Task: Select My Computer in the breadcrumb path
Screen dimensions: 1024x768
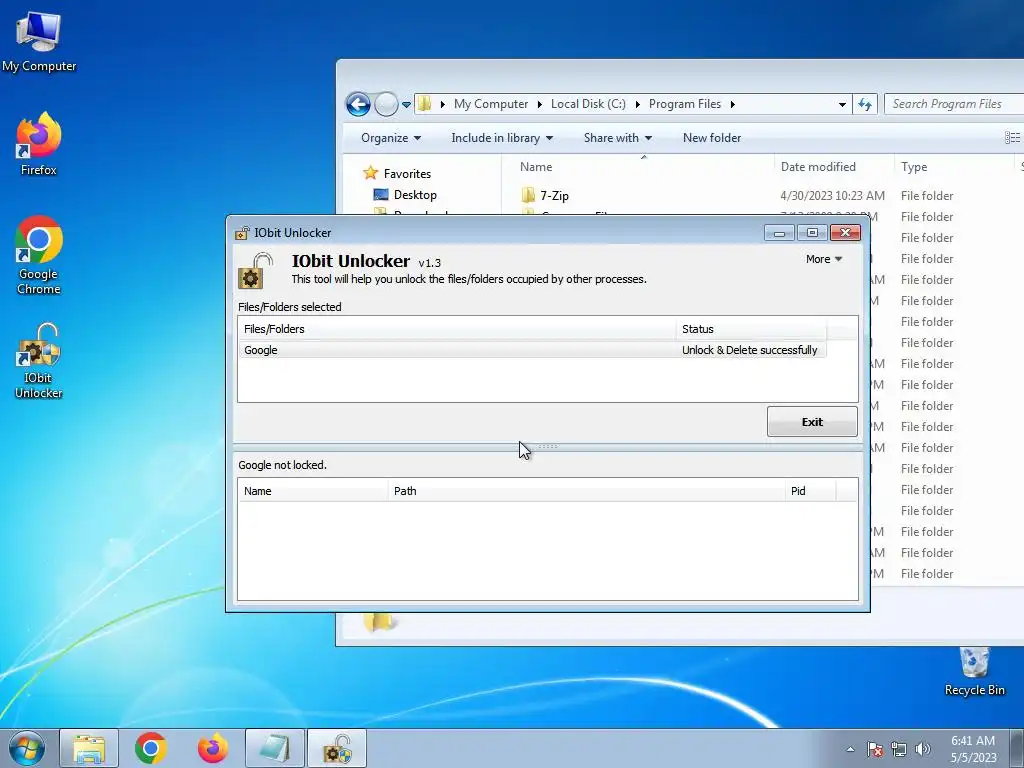Action: [491, 104]
